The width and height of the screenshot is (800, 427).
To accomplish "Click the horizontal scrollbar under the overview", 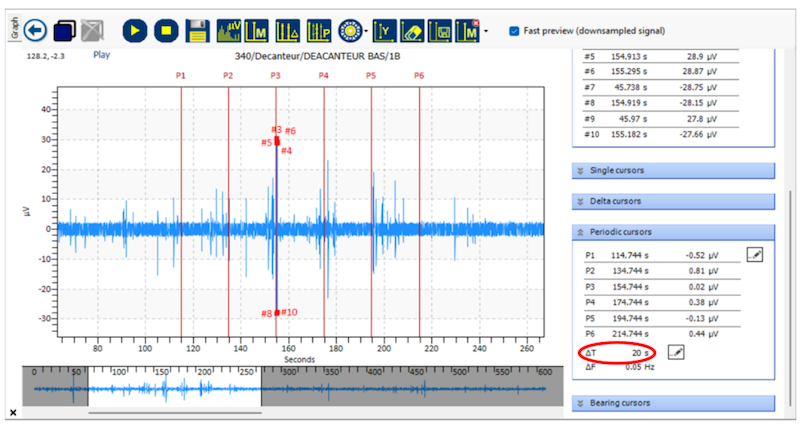I will pos(150,412).
